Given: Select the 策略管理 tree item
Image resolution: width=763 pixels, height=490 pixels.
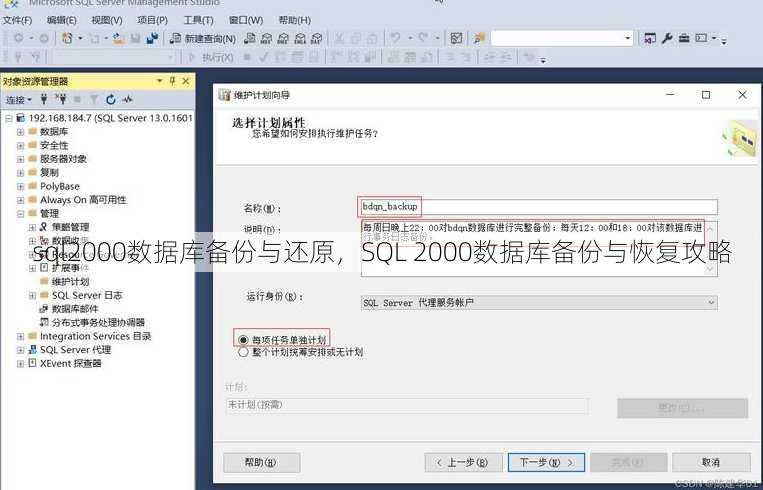Looking at the screenshot, I should tap(71, 227).
